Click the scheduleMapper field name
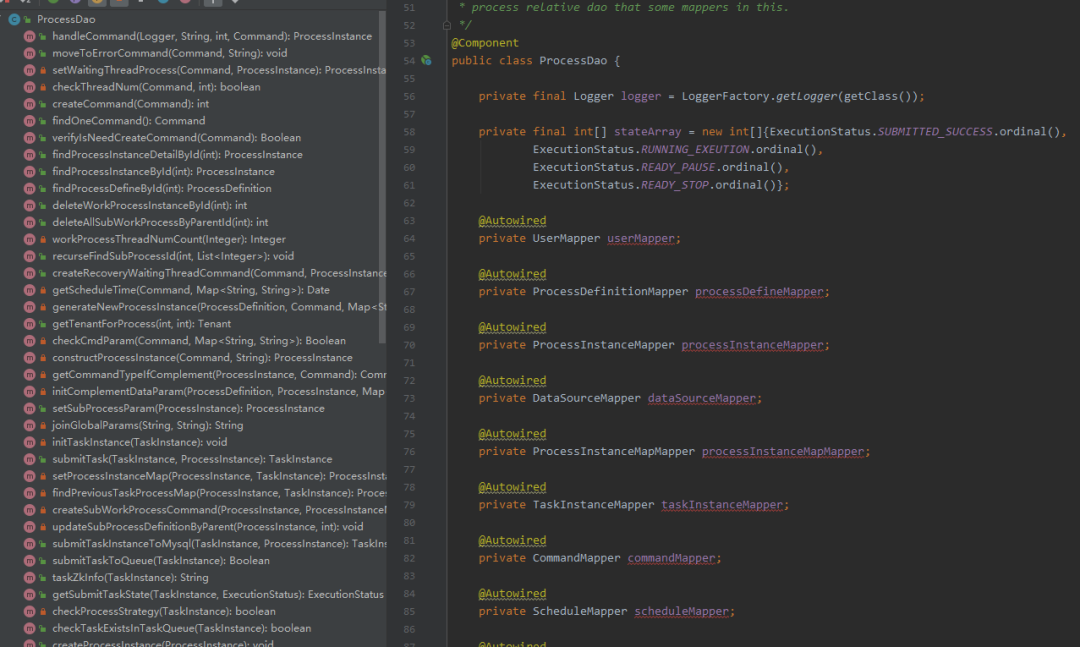 [681, 611]
